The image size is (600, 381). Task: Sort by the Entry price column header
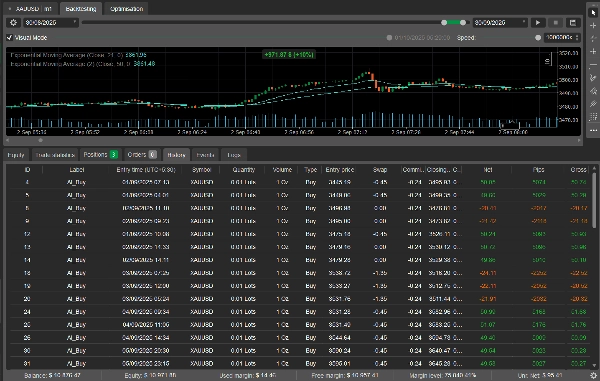click(339, 169)
